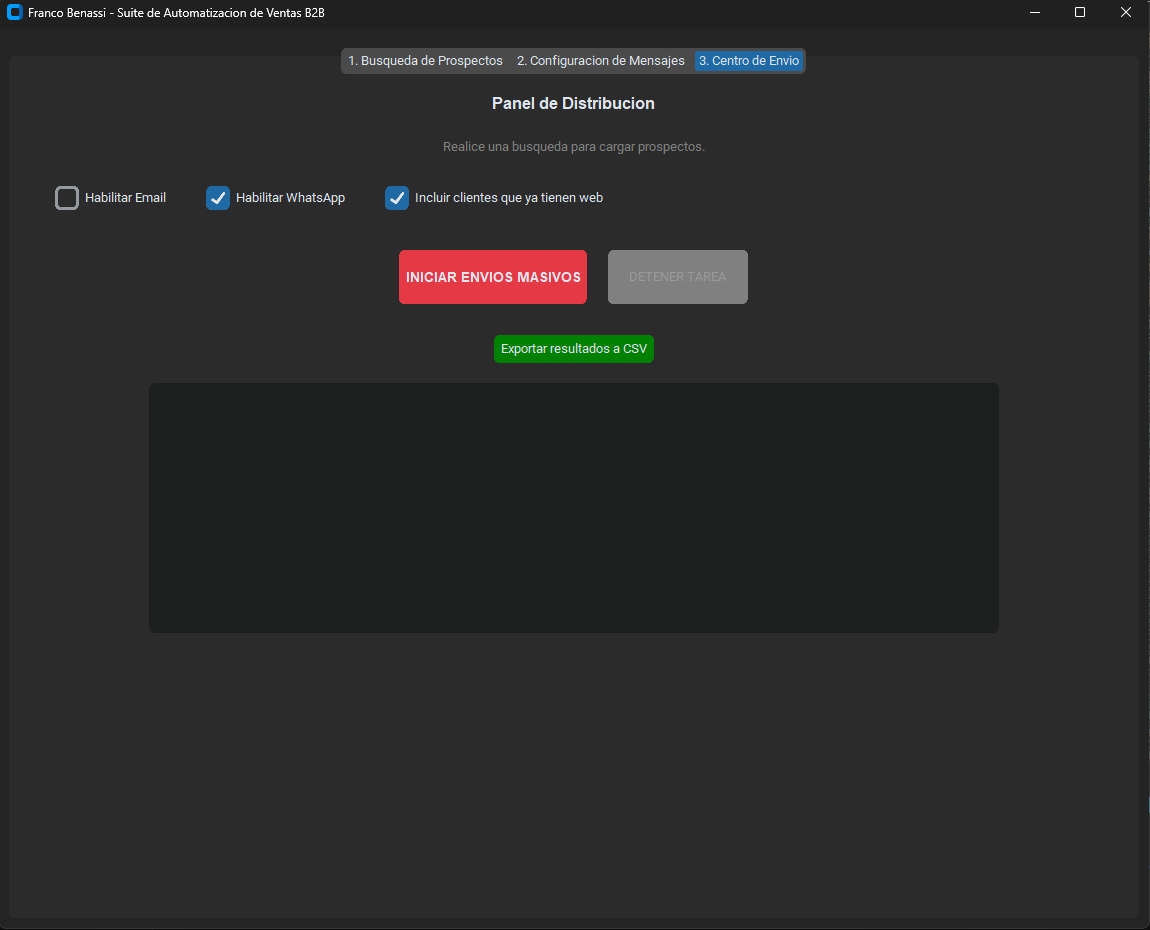Maximize the application window
Viewport: 1150px width, 930px height.
(x=1080, y=12)
